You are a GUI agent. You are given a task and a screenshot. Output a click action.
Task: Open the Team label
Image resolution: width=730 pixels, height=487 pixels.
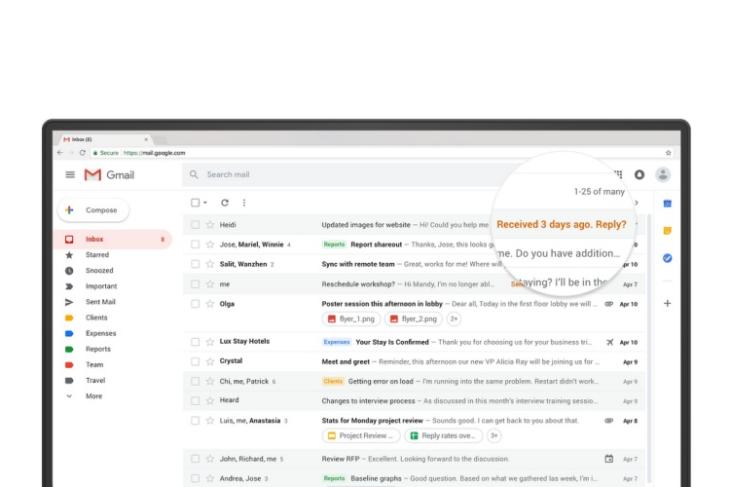click(94, 365)
